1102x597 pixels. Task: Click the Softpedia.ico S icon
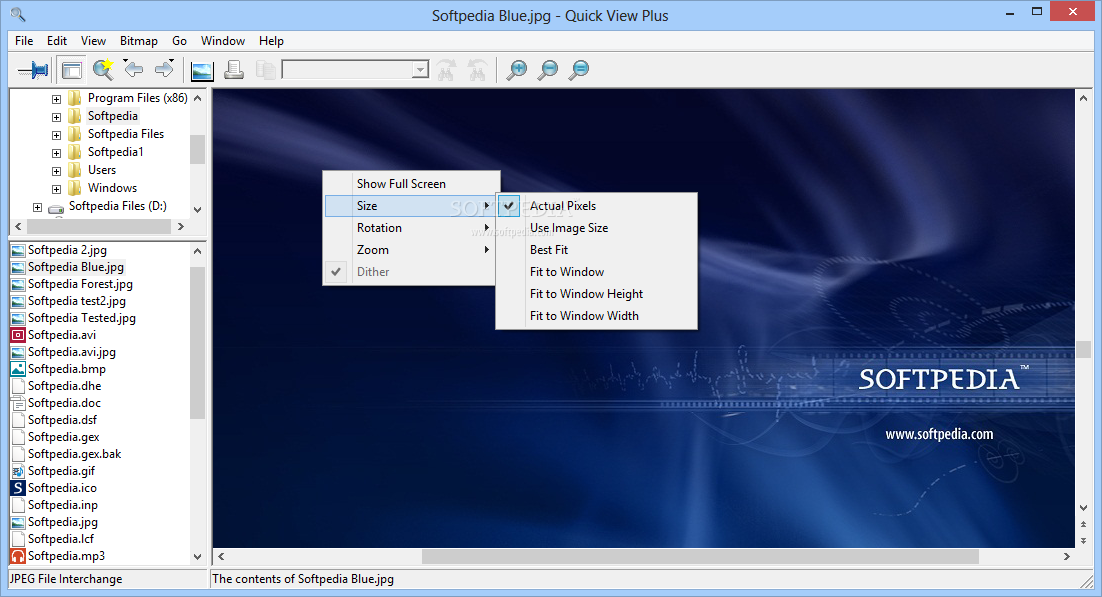point(18,487)
